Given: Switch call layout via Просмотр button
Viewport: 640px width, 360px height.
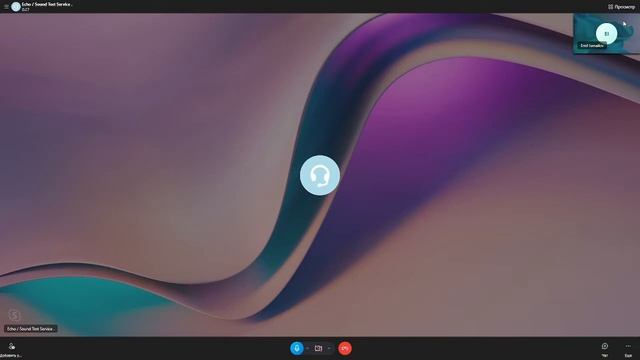Looking at the screenshot, I should click(621, 7).
